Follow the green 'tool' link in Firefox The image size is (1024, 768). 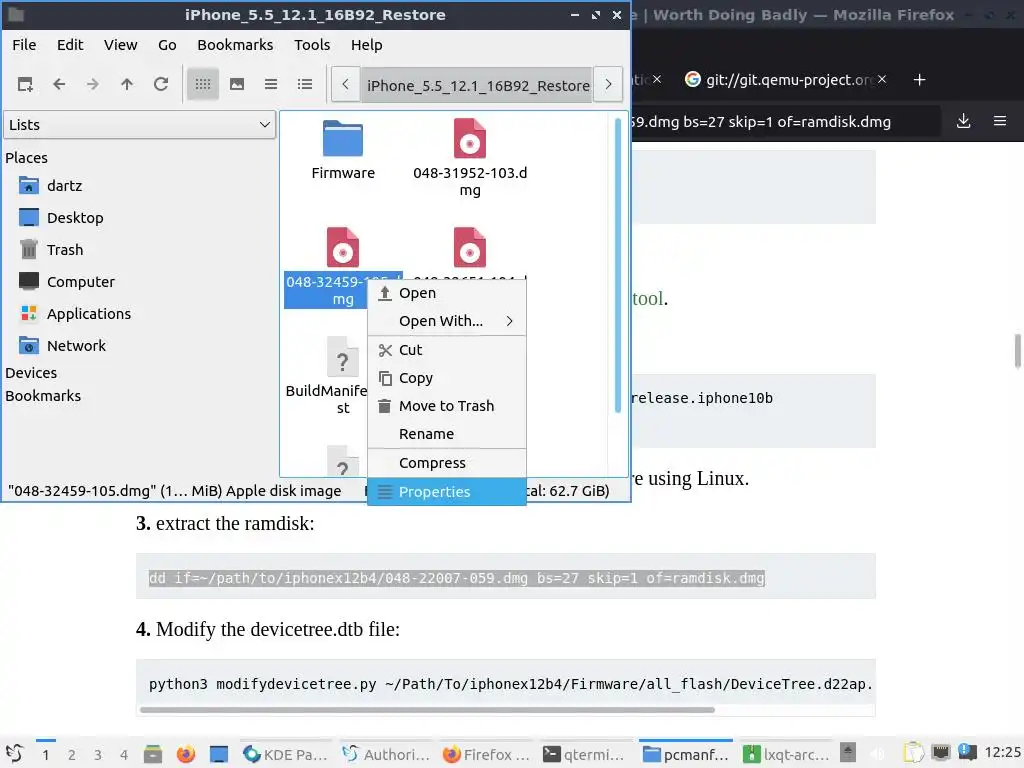tap(648, 298)
